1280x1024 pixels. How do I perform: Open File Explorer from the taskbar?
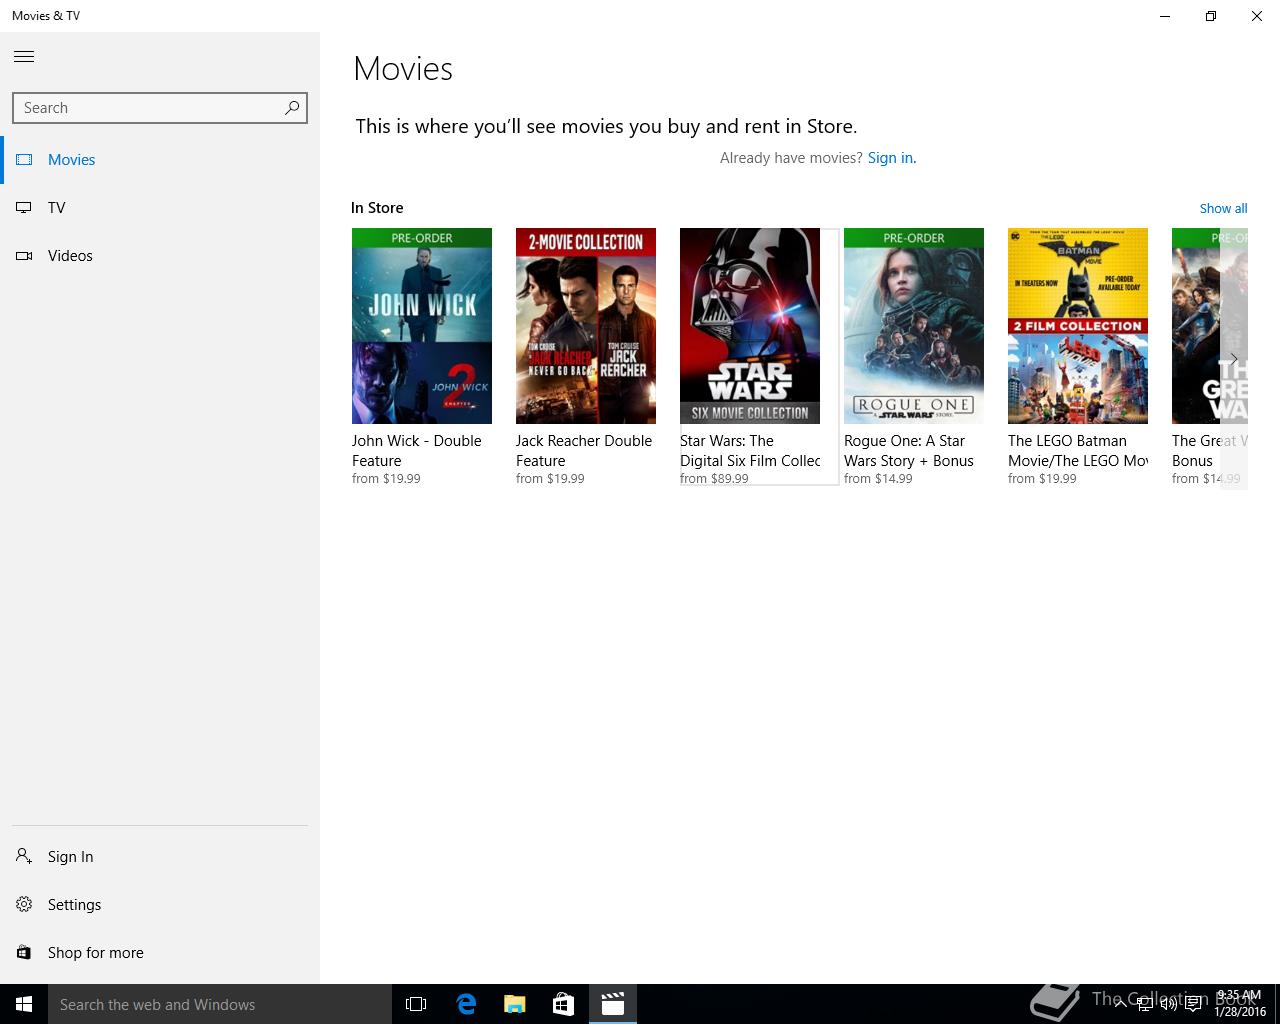pos(515,1004)
